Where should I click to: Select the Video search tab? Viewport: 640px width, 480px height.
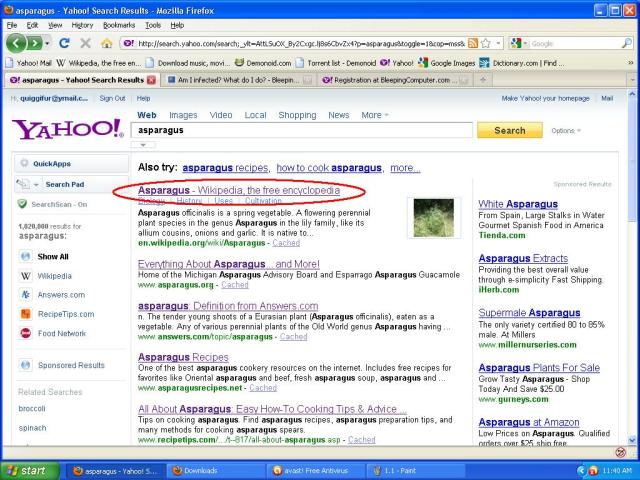[221, 115]
